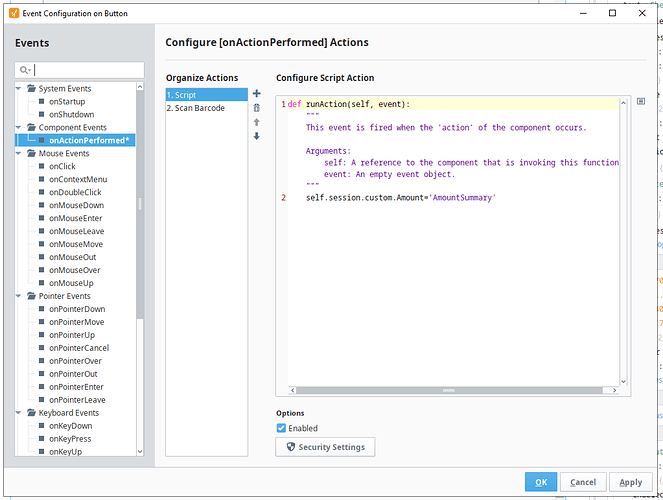Select the onStartup event

tap(67, 101)
